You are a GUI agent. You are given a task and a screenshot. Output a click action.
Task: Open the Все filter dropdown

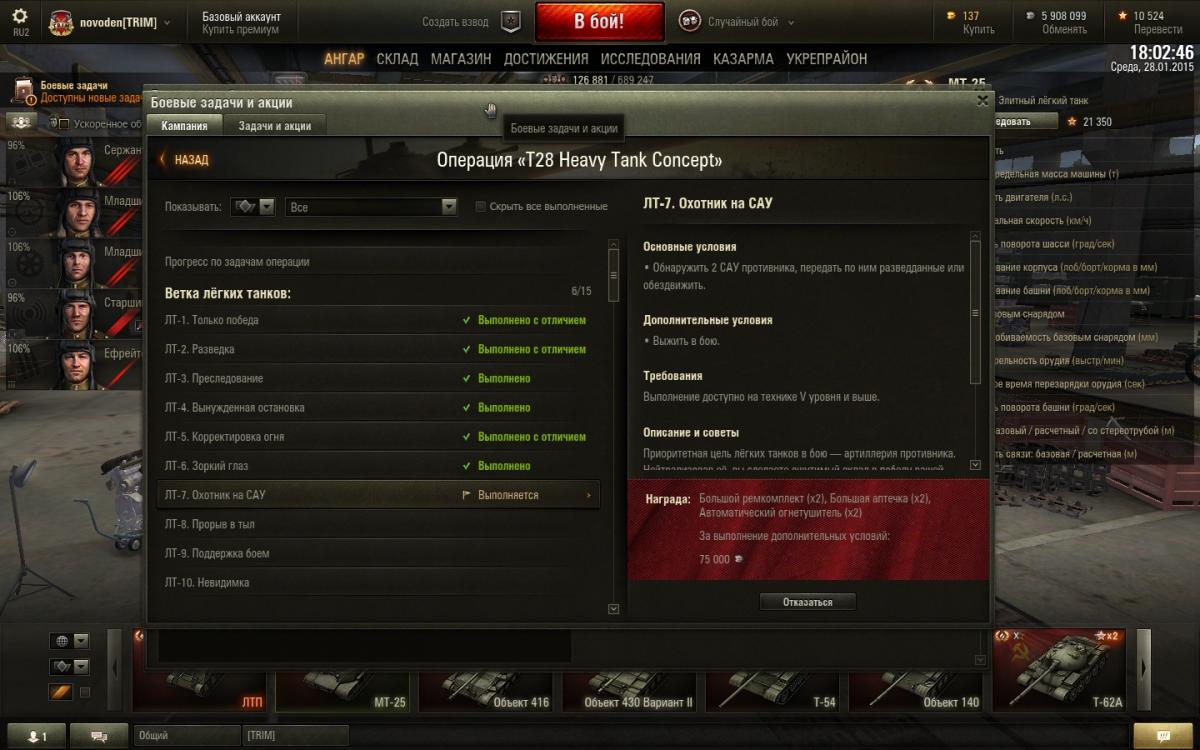pos(371,207)
